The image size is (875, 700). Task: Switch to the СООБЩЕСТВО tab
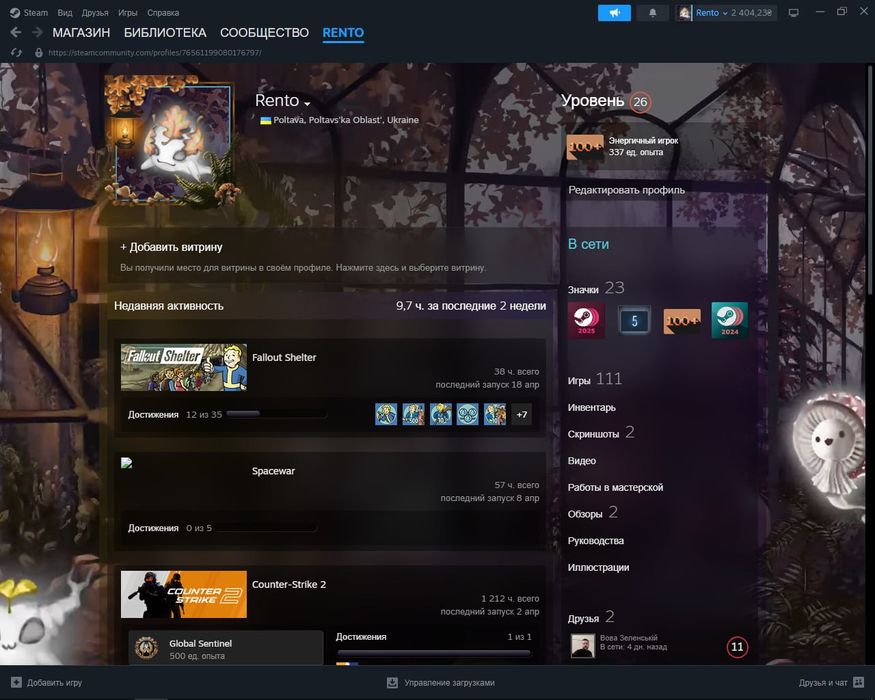point(264,33)
